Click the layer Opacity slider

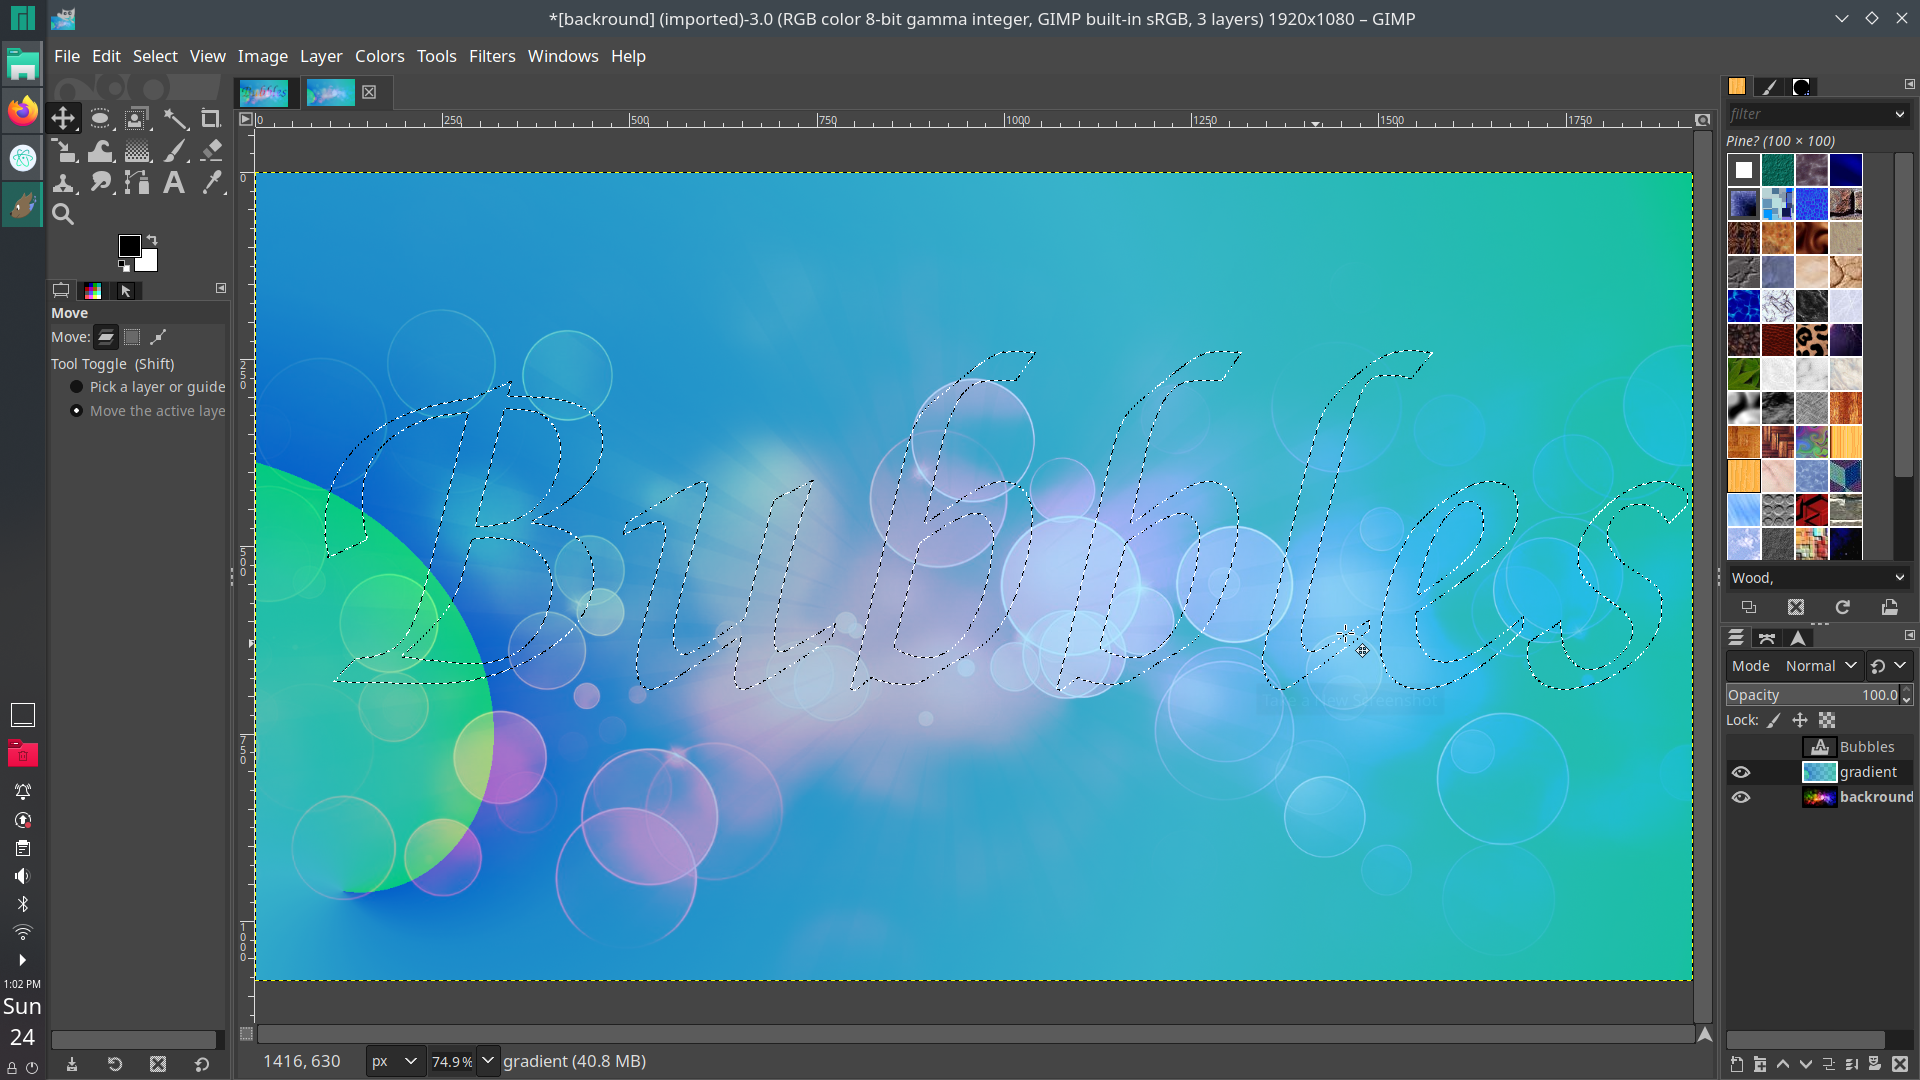[x=1810, y=695]
